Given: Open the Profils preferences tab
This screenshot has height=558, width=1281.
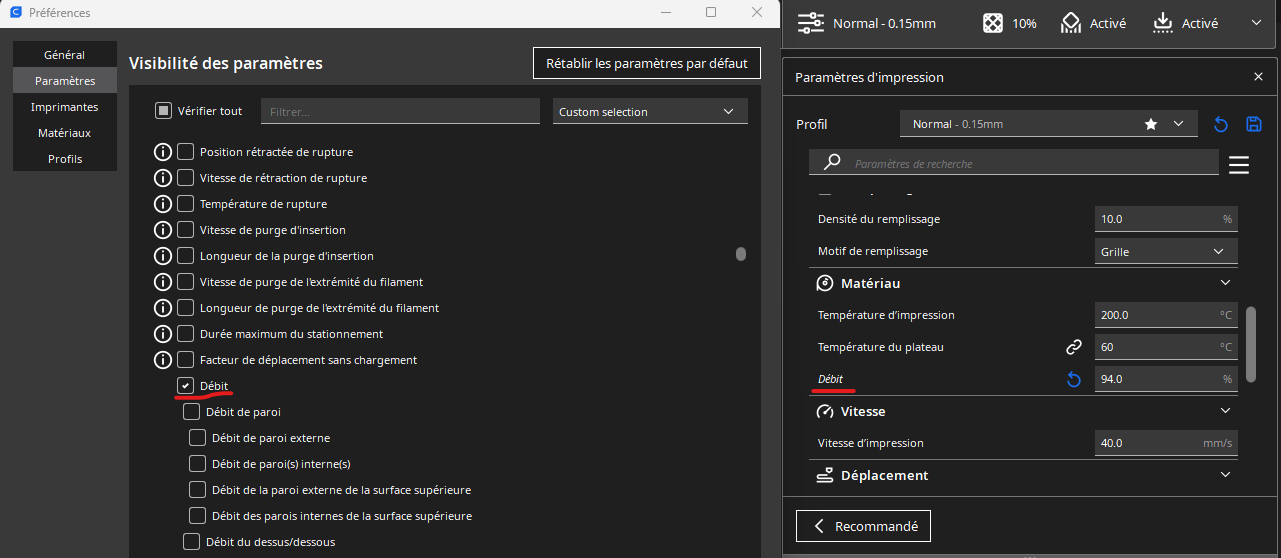Looking at the screenshot, I should pyautogui.click(x=64, y=159).
